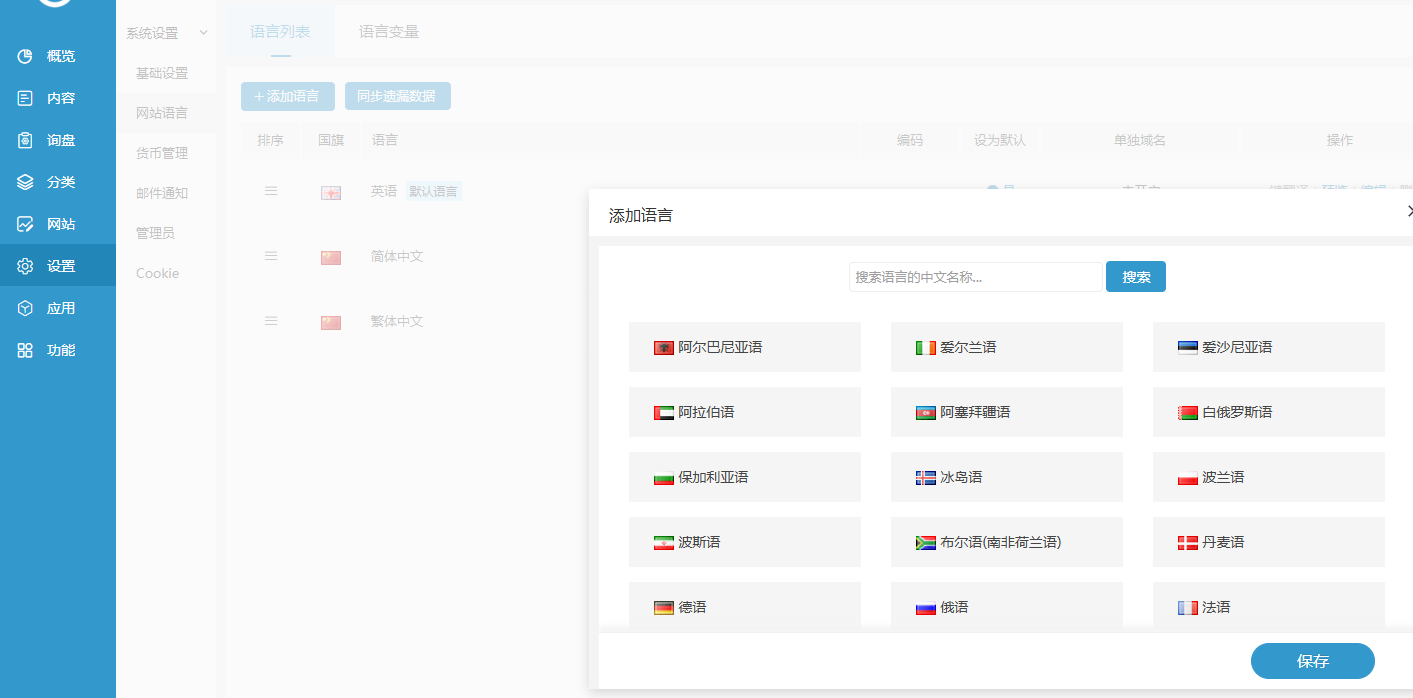Screen dimensions: 1413x698
Task: Focus the language name search field
Action: (x=975, y=277)
